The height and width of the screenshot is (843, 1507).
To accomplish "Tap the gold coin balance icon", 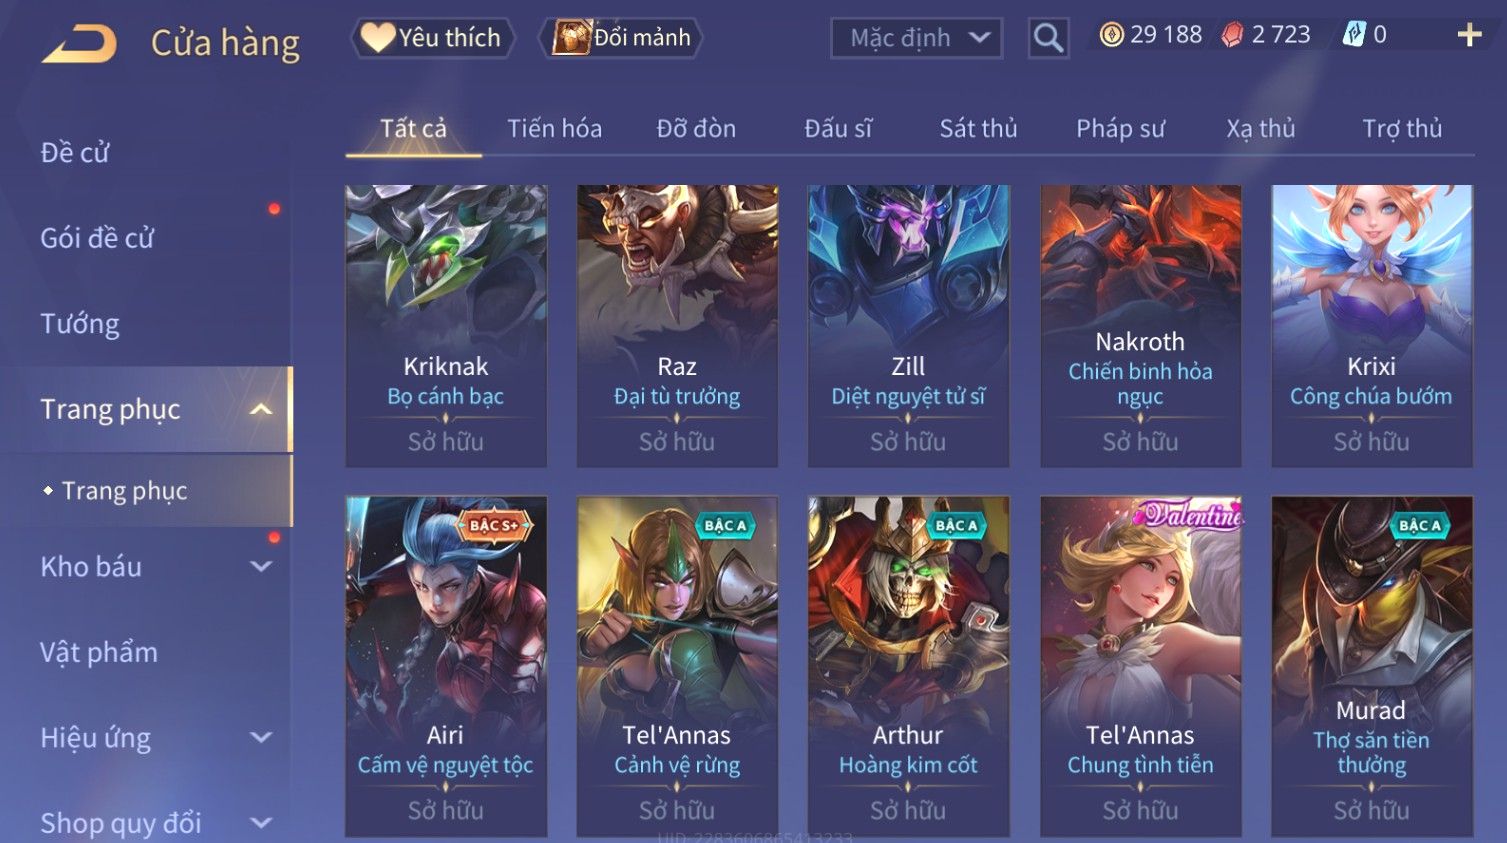I will click(x=1111, y=35).
